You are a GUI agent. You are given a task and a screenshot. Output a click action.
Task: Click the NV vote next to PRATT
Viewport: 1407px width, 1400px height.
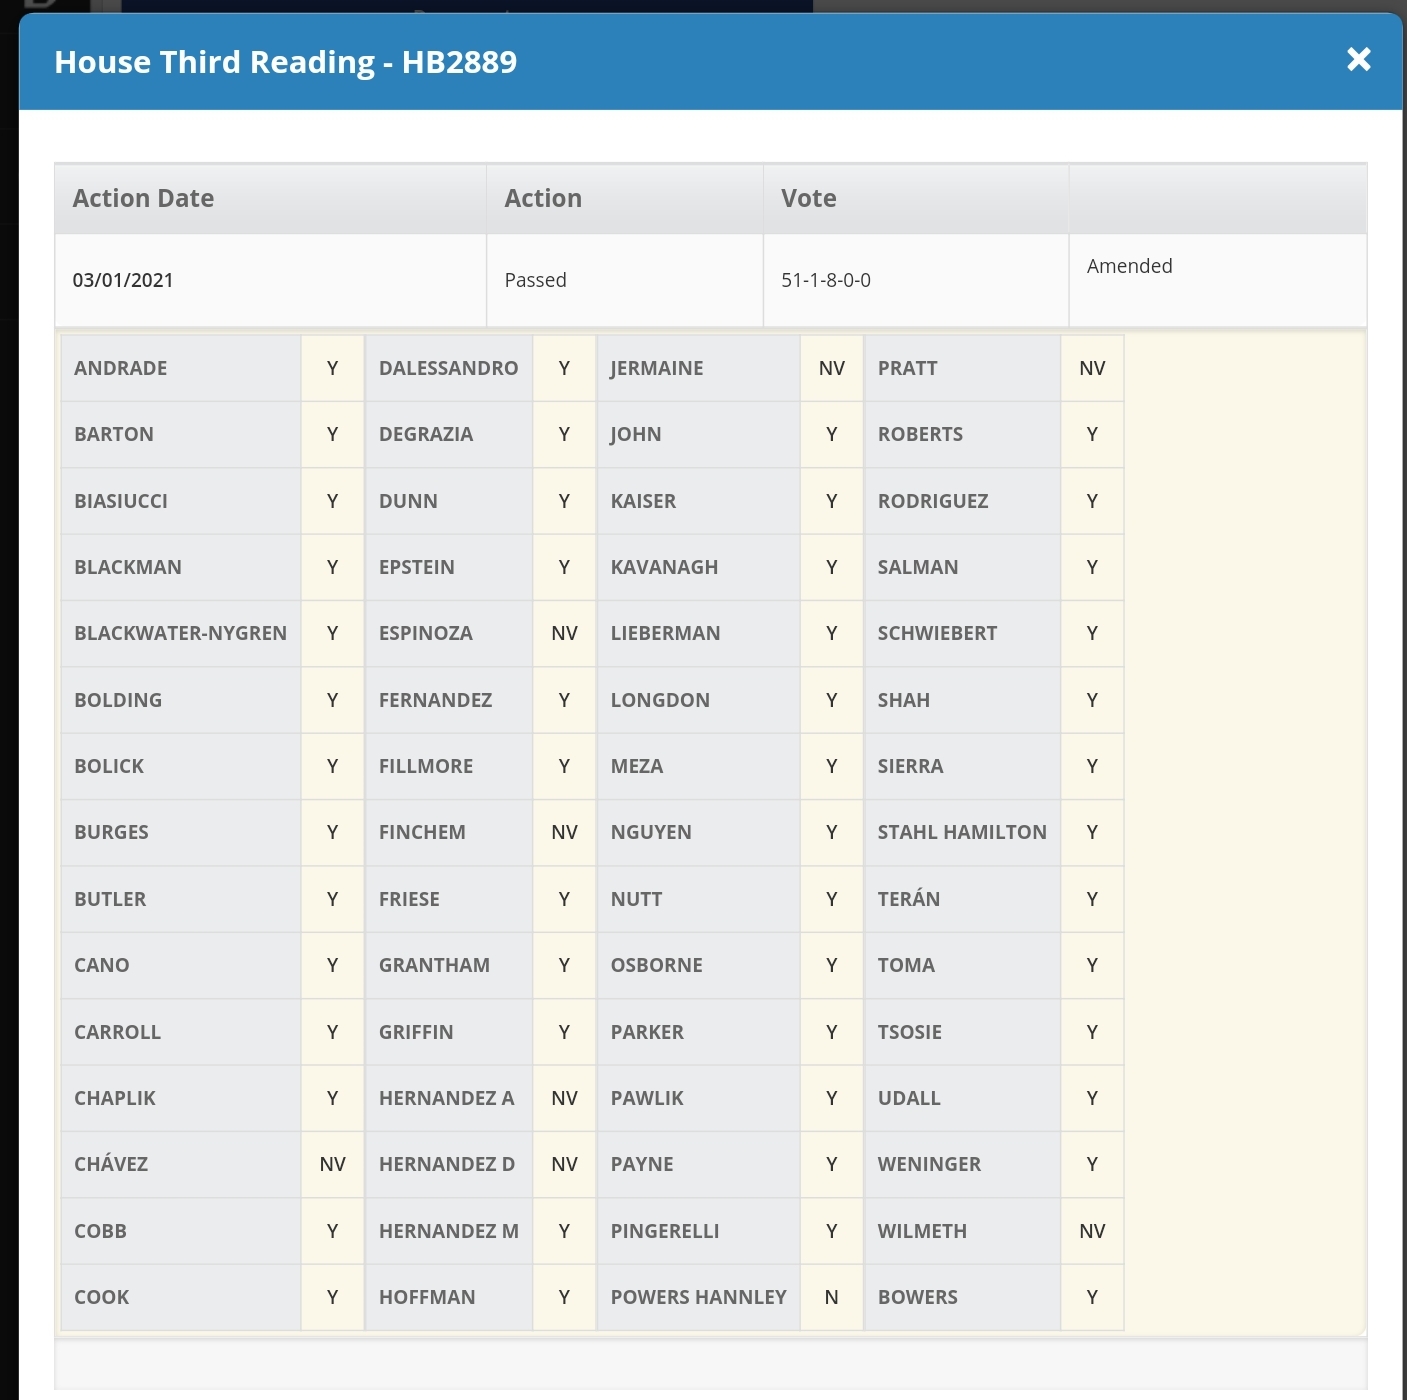[x=1092, y=368]
